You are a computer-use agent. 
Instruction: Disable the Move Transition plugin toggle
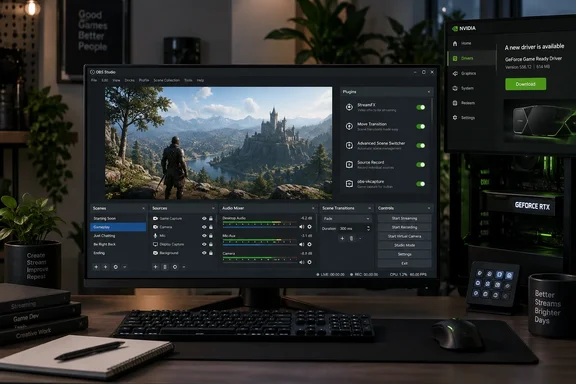tap(421, 126)
